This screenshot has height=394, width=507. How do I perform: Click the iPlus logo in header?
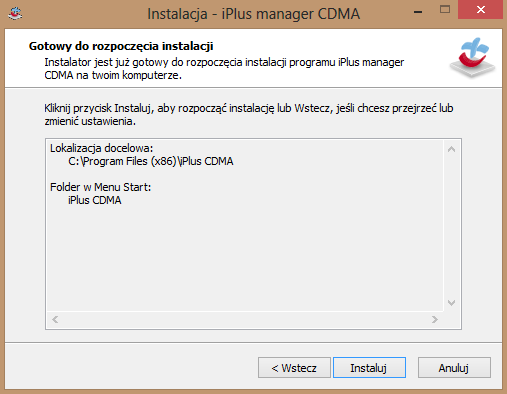pos(473,57)
